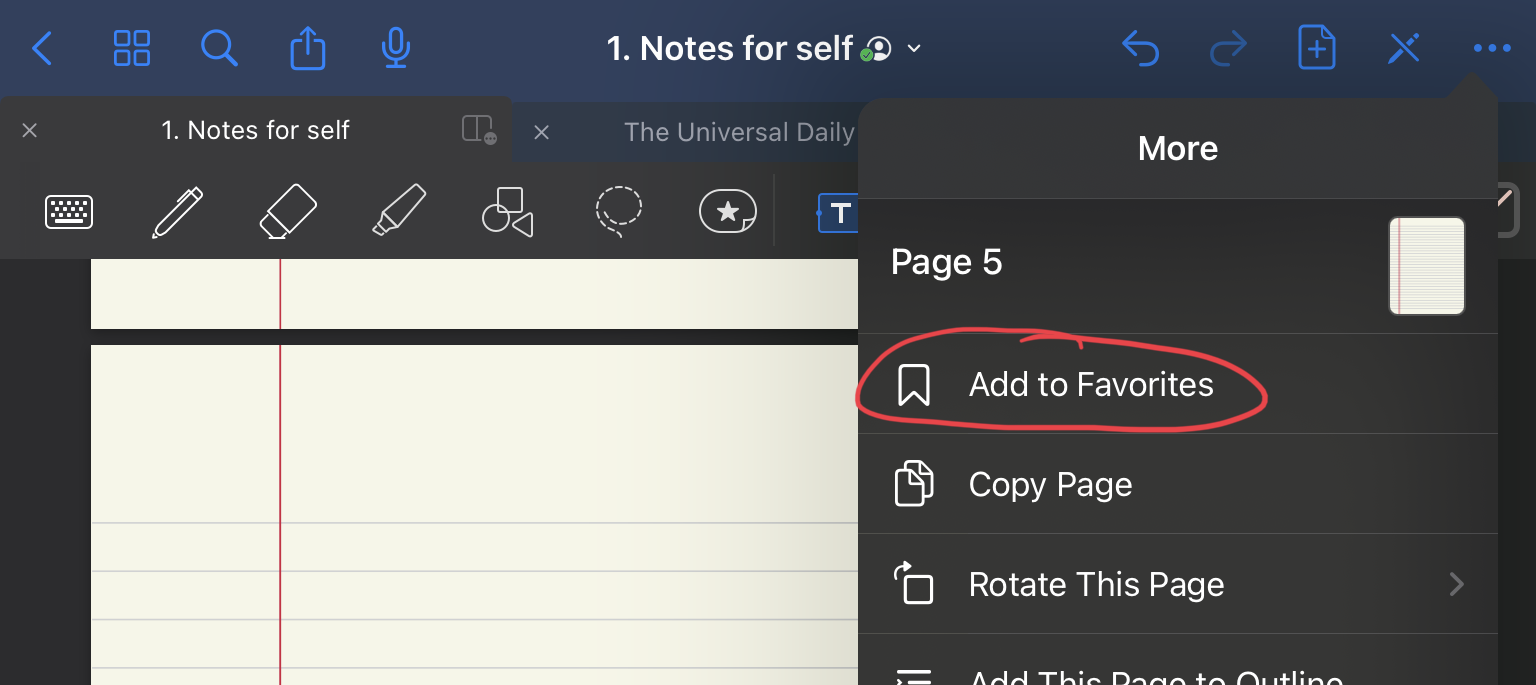Toggle Add to Favorites bookmark

[x=1090, y=385]
